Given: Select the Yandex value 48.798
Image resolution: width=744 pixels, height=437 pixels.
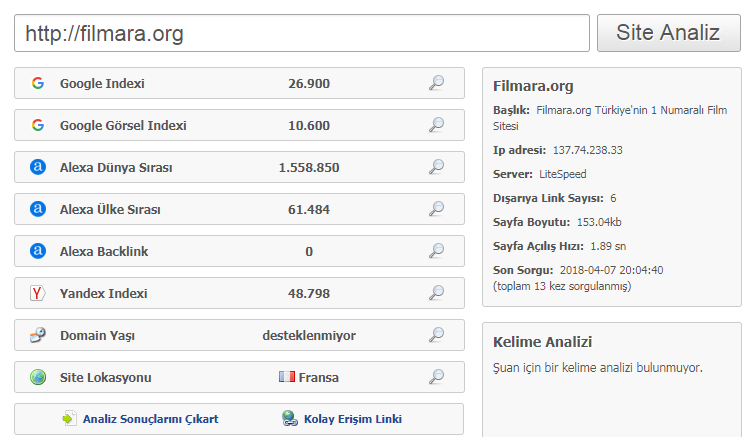Looking at the screenshot, I should (309, 293).
